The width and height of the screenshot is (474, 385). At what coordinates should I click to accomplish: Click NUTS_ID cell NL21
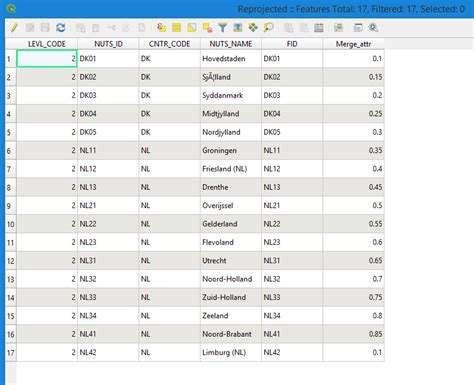[x=108, y=205]
